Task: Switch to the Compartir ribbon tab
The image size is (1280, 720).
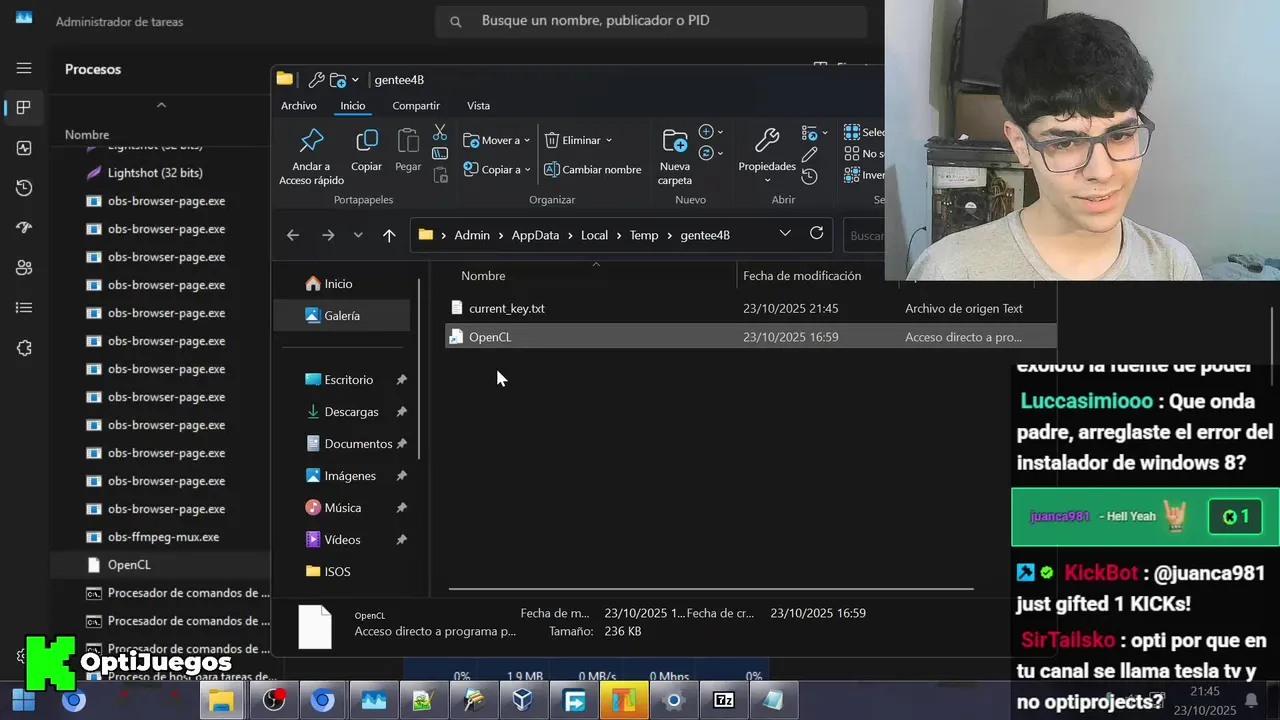Action: pyautogui.click(x=416, y=105)
